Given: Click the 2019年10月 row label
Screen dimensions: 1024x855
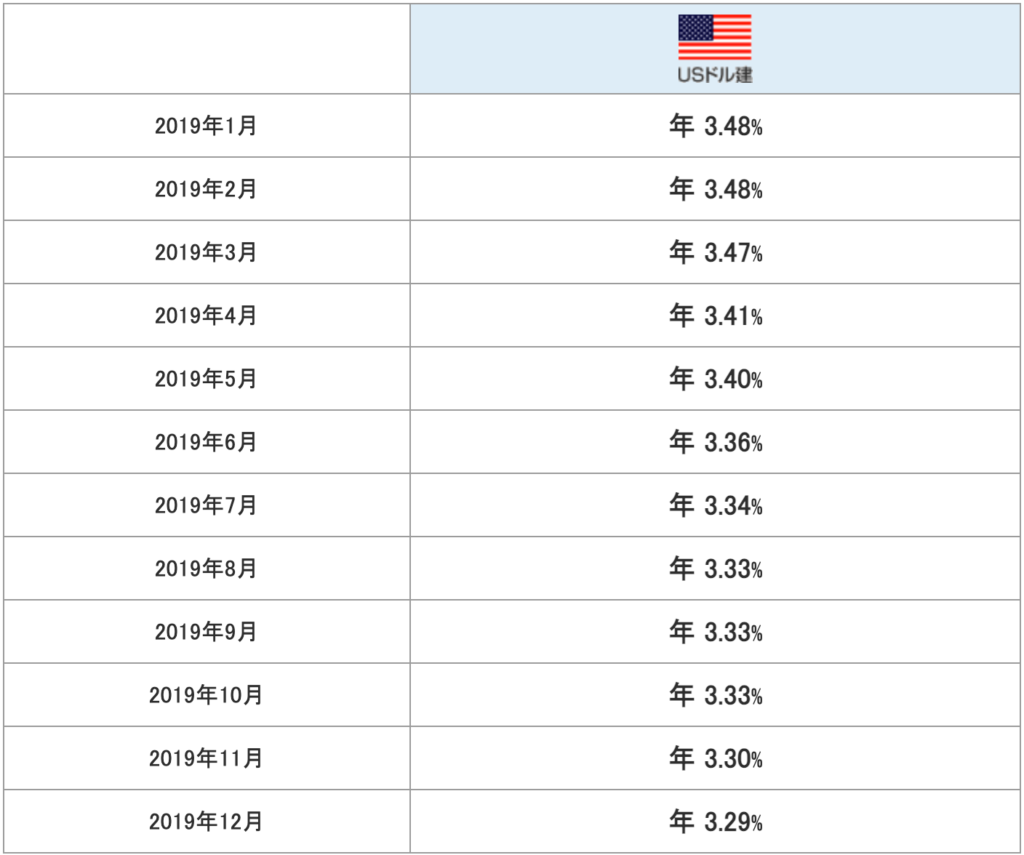Looking at the screenshot, I should tap(206, 695).
